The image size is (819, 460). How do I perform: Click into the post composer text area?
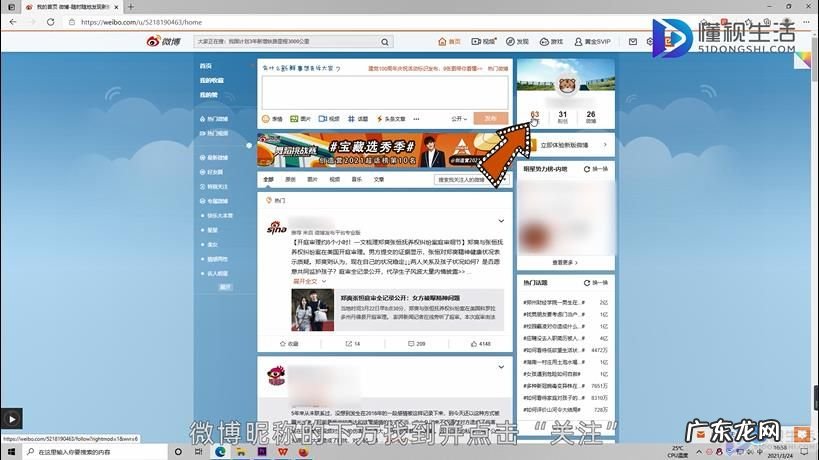pyautogui.click(x=385, y=92)
